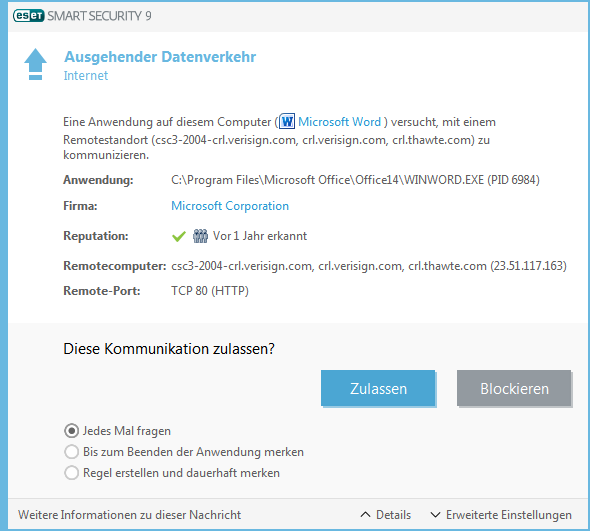
Task: Click the 'TCP 80 (HTTP)' remote port value
Action: (x=210, y=291)
